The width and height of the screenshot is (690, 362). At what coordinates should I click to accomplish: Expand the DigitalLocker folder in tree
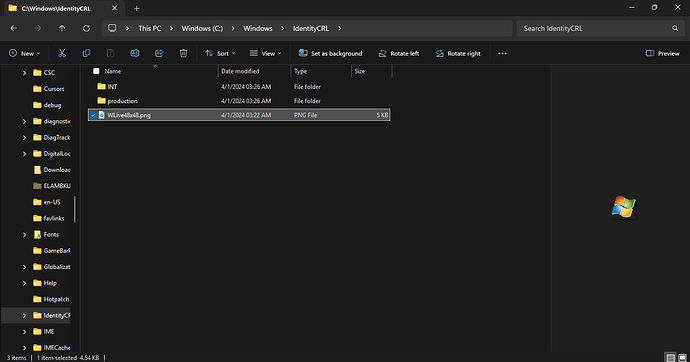(24, 154)
